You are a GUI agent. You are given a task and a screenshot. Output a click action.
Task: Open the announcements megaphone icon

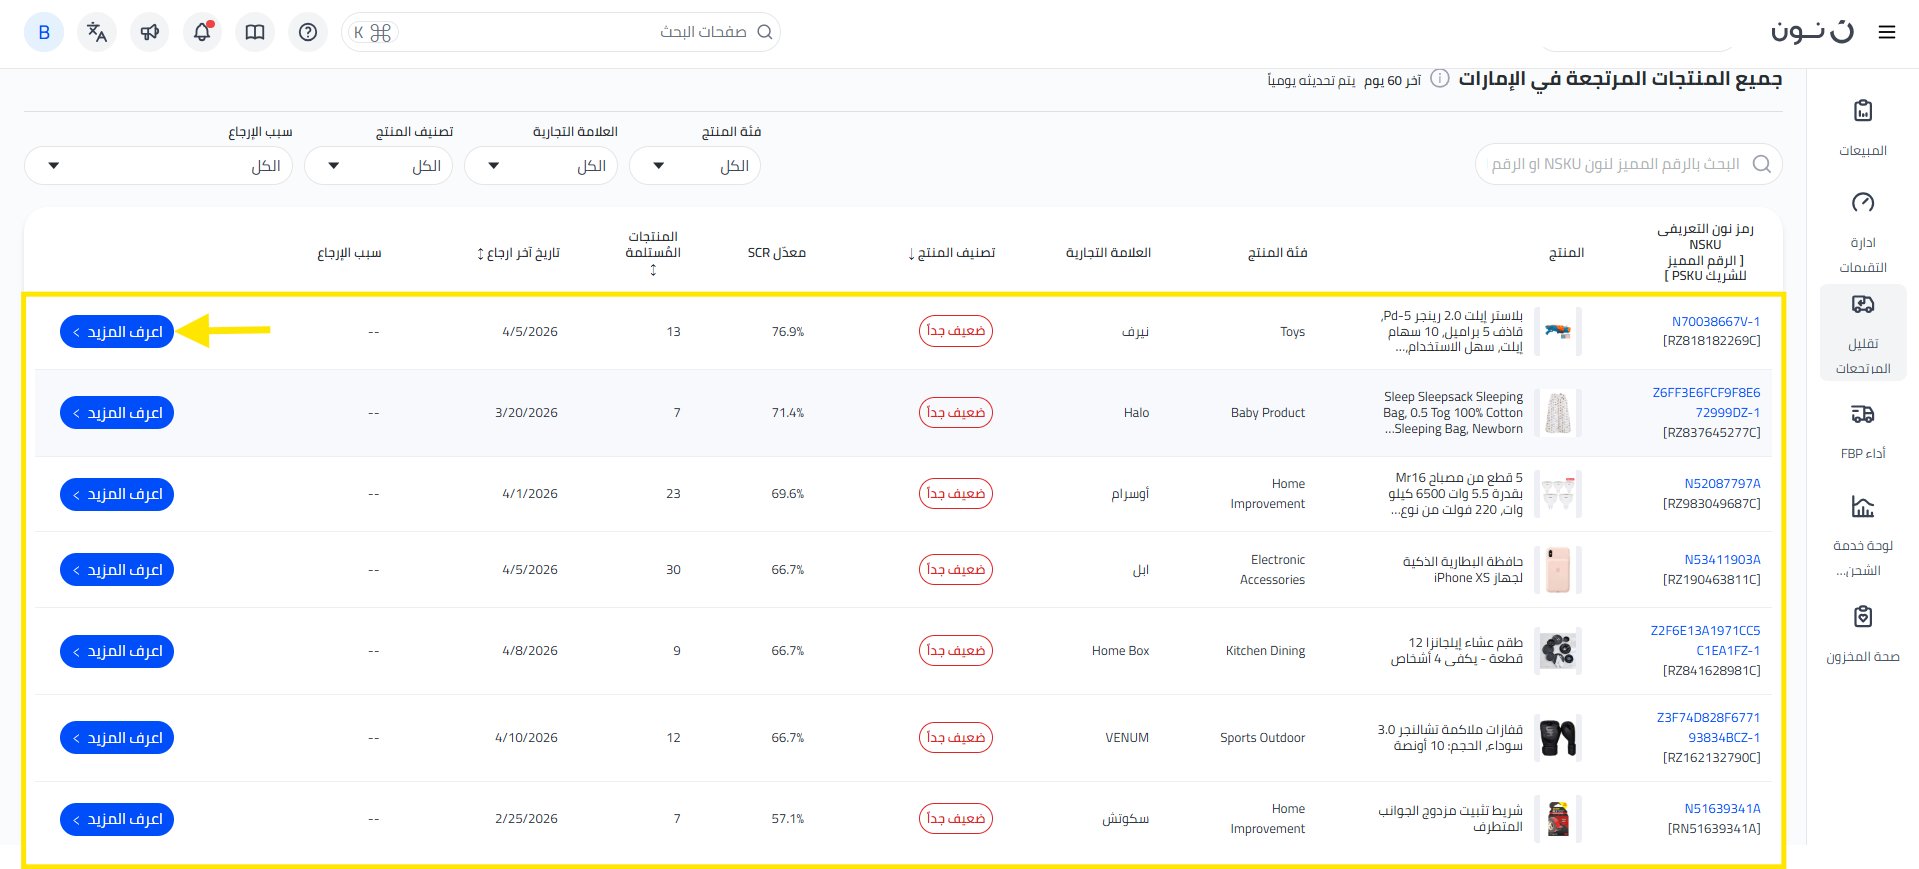[150, 32]
